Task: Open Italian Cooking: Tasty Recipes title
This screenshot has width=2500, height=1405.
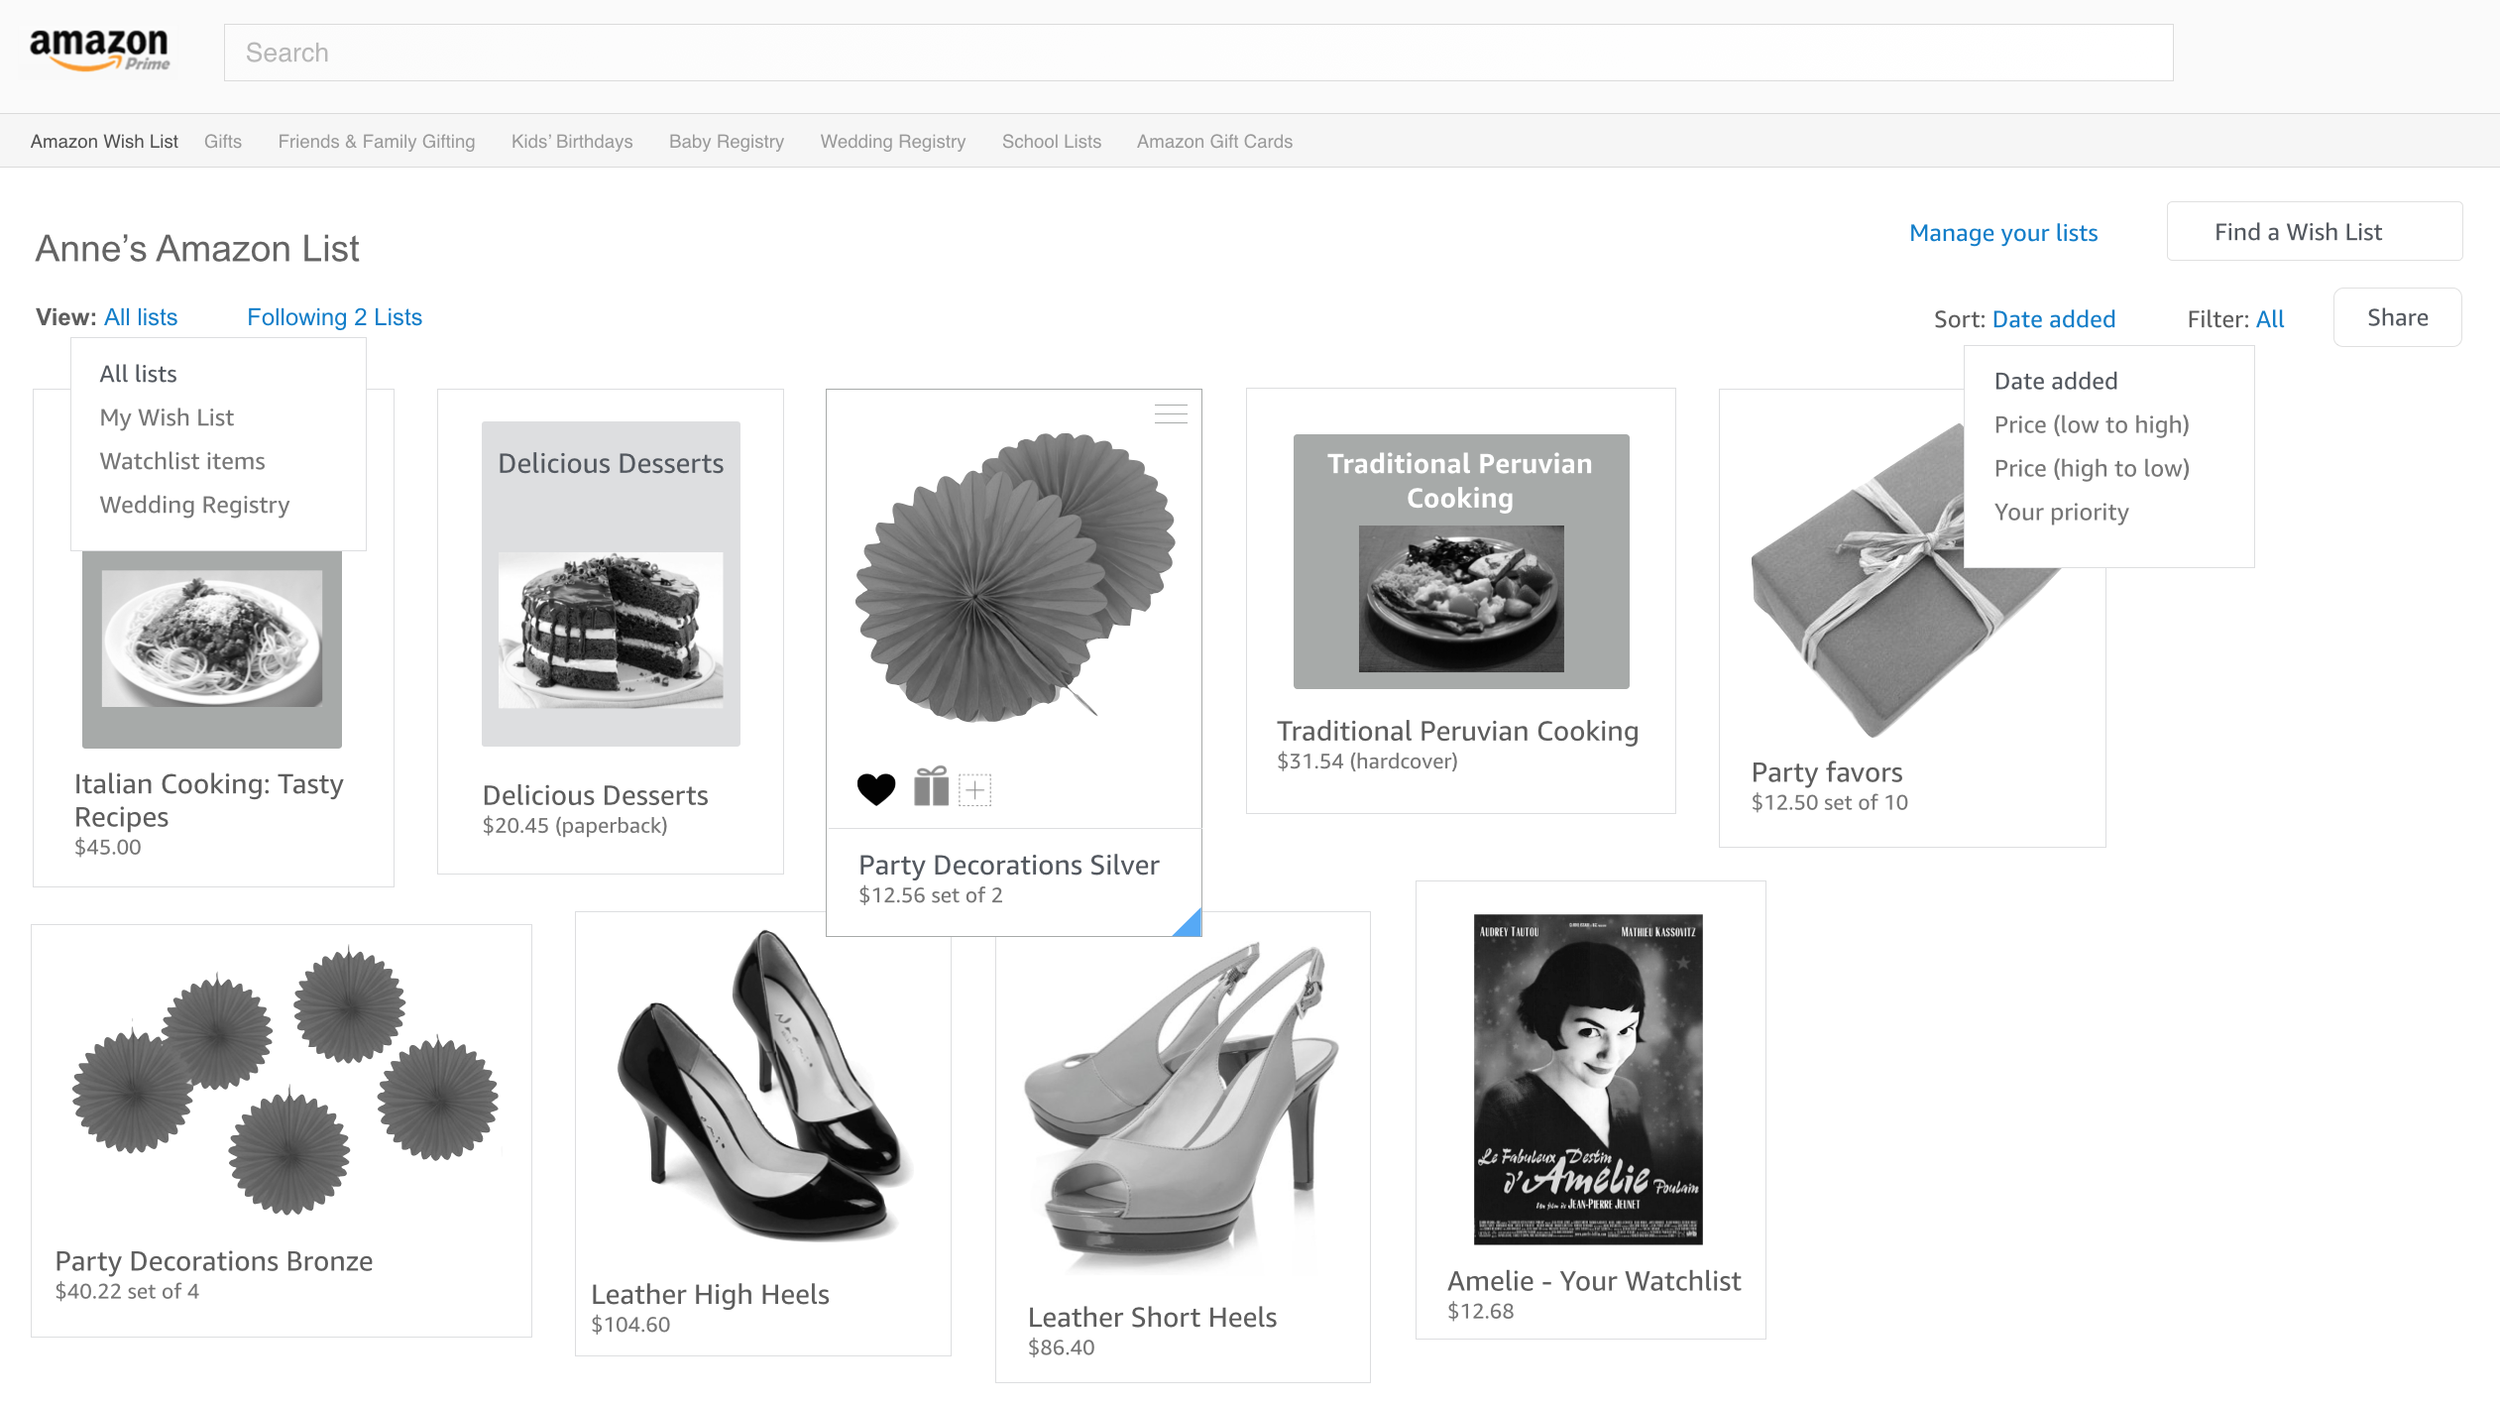Action: coord(209,801)
